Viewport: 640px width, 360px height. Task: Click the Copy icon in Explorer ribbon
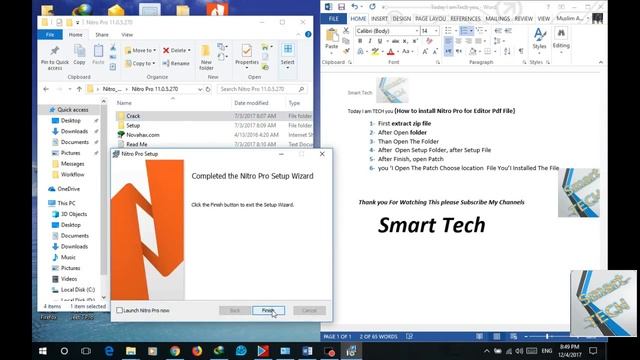[79, 55]
